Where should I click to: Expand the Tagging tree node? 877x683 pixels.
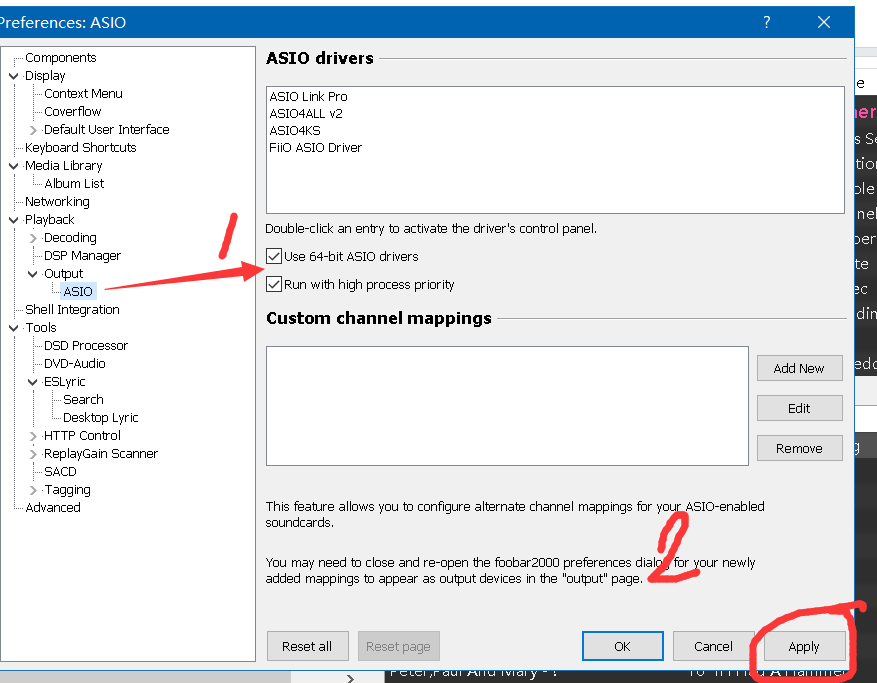coord(33,491)
